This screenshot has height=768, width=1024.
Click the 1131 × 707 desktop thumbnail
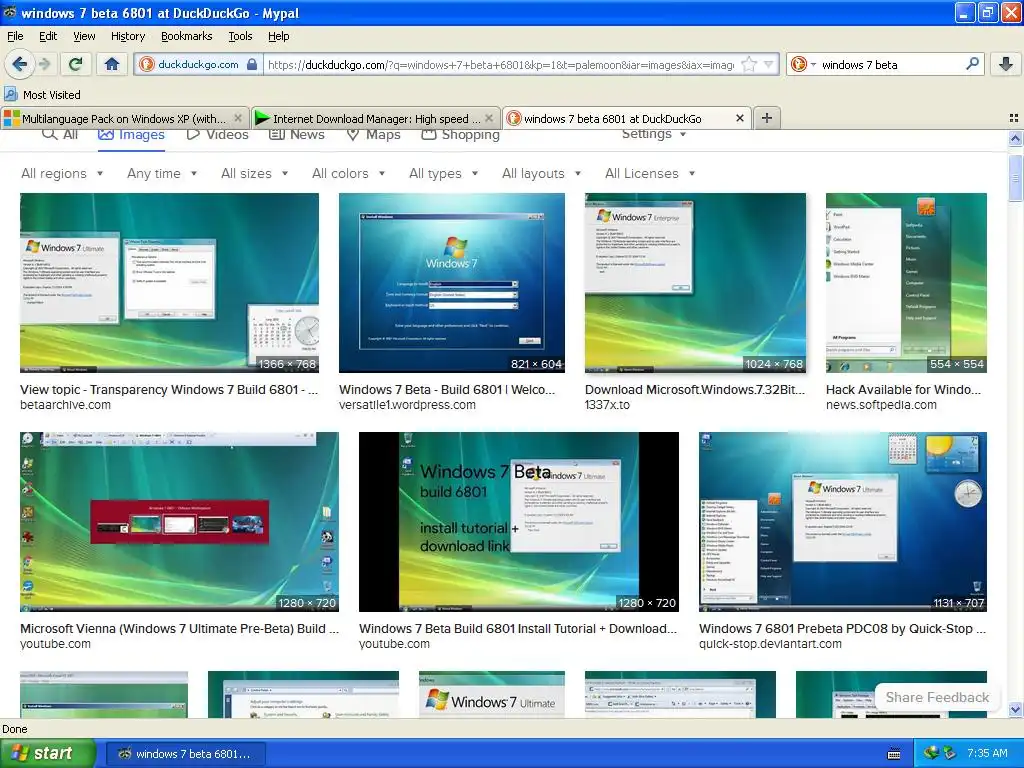point(842,522)
